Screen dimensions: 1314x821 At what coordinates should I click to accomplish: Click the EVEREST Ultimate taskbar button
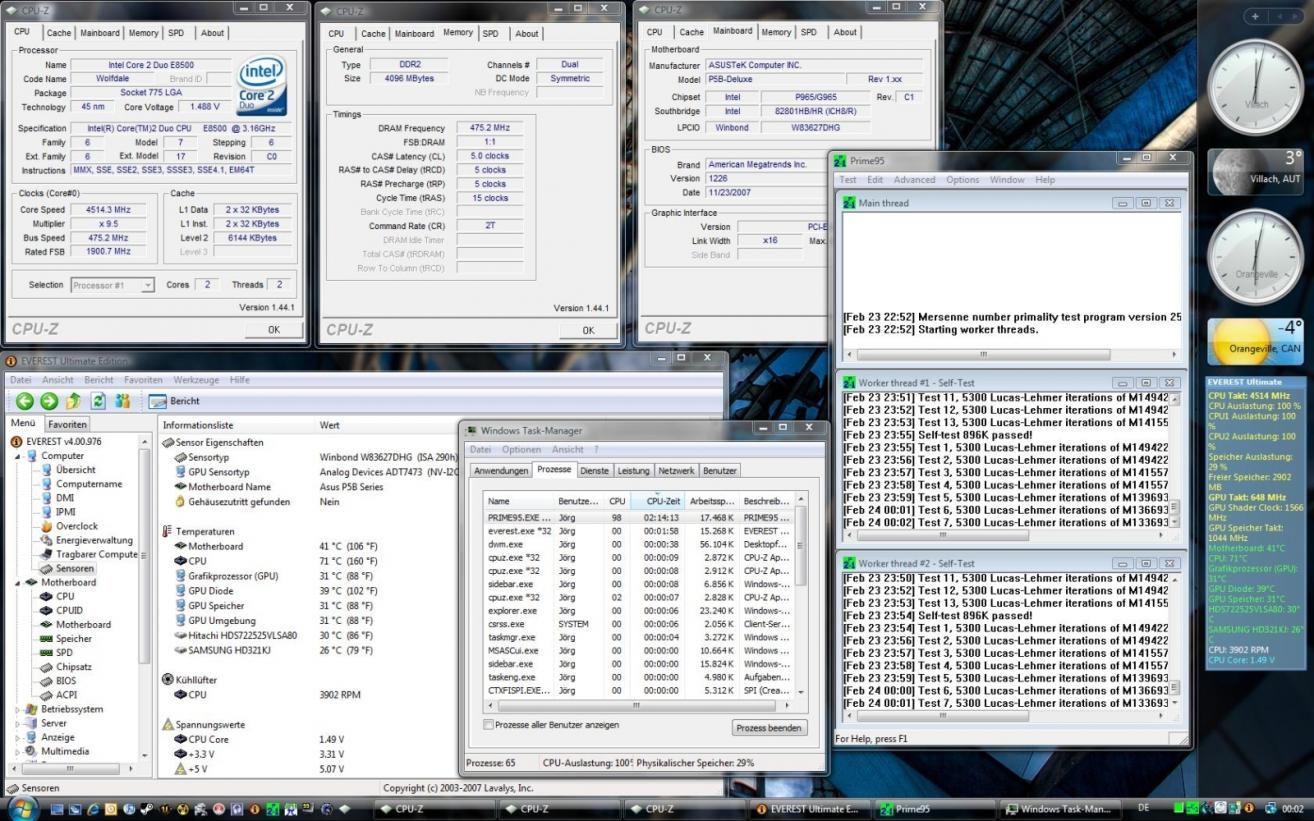[810, 809]
